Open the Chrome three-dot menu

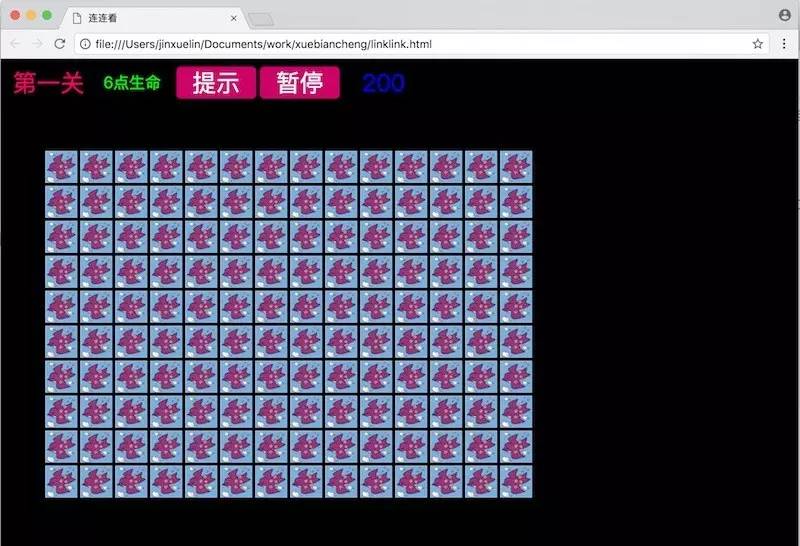click(x=784, y=44)
